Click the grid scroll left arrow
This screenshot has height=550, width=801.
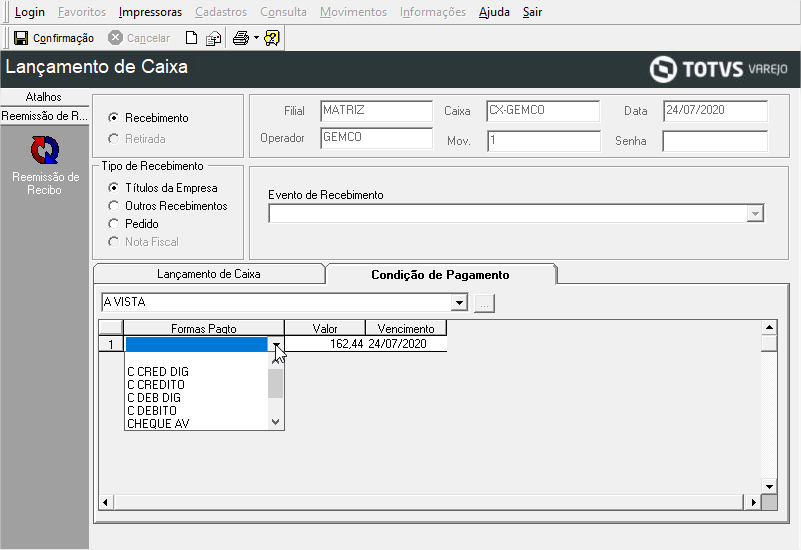coord(106,502)
